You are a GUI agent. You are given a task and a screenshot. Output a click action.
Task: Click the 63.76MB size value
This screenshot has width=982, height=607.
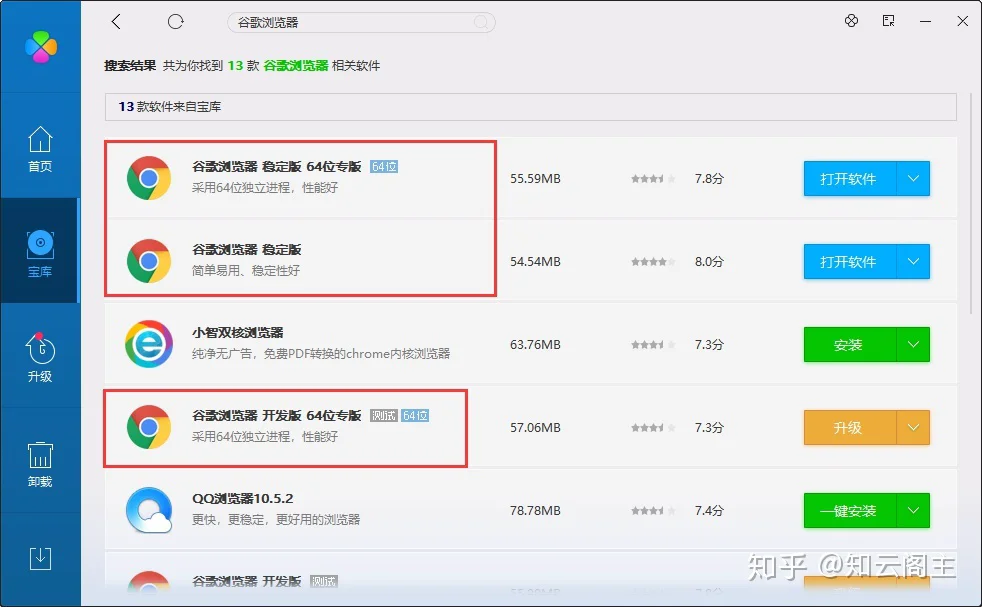535,345
